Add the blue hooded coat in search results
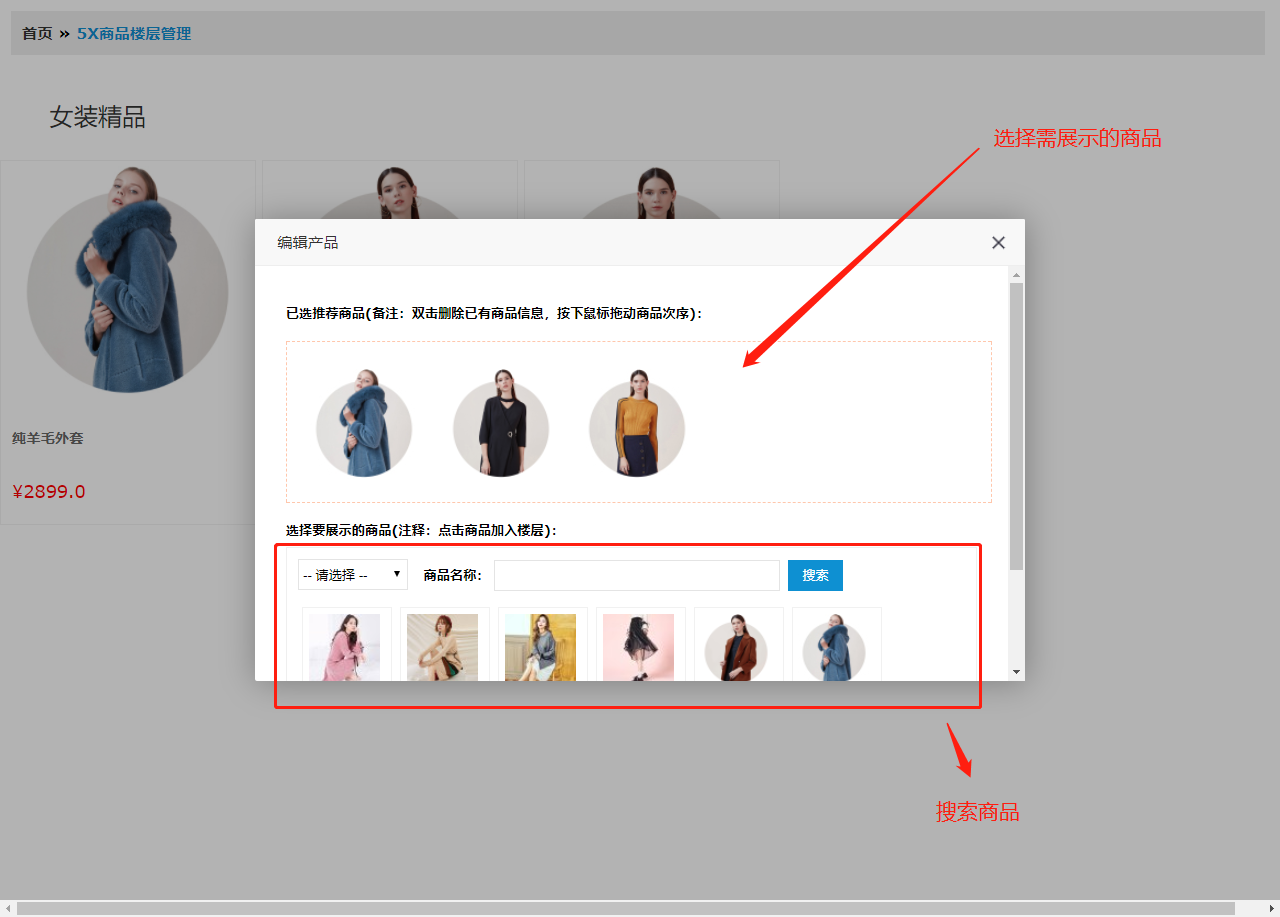The width and height of the screenshot is (1280, 917). pos(835,646)
